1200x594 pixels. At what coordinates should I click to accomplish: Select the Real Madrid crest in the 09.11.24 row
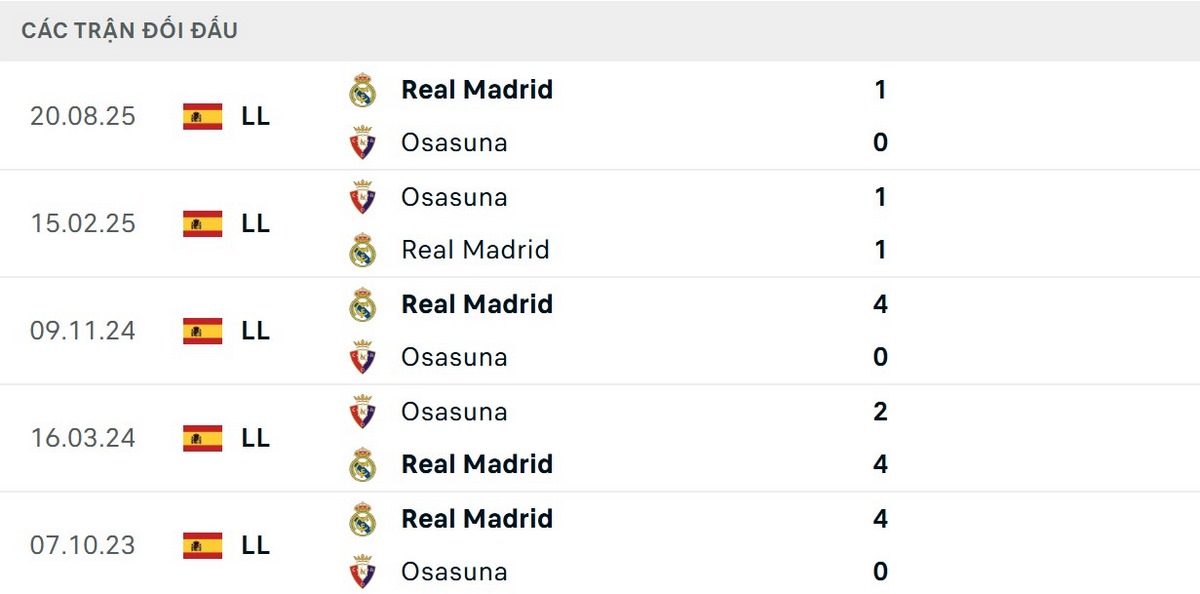pyautogui.click(x=362, y=304)
